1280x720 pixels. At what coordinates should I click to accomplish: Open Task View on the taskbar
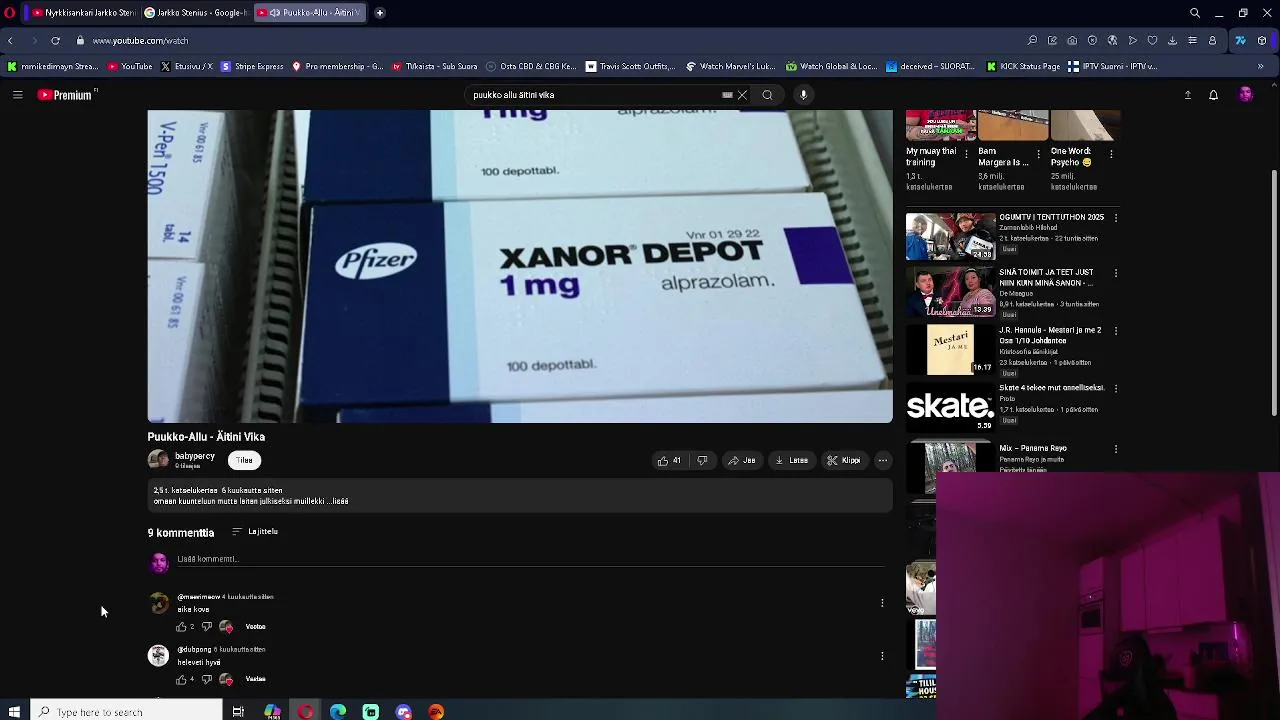(238, 712)
